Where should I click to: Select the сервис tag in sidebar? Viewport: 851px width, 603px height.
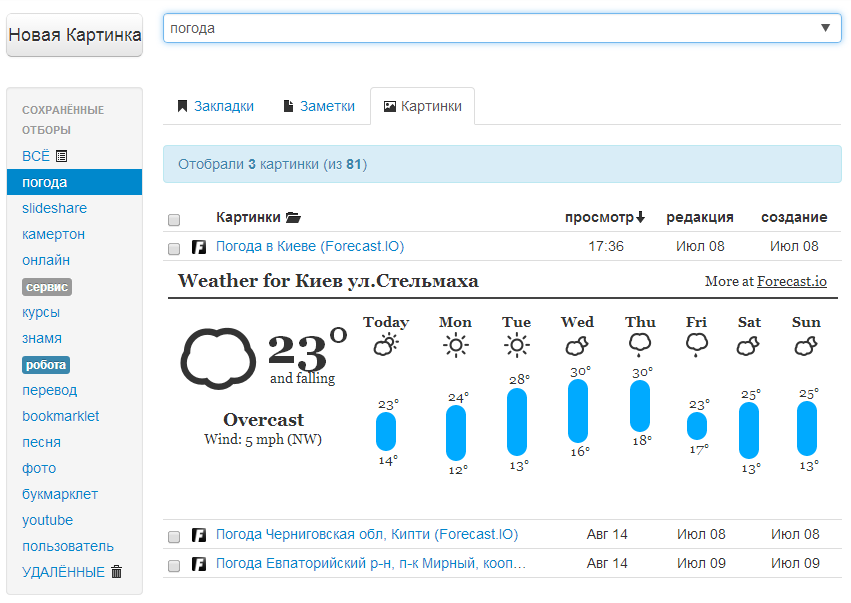(47, 287)
